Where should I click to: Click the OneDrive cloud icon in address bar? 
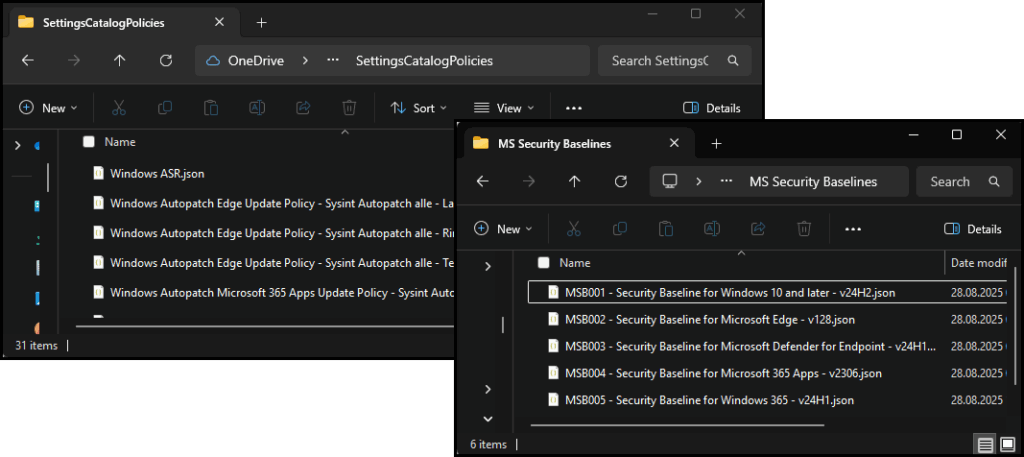[213, 61]
